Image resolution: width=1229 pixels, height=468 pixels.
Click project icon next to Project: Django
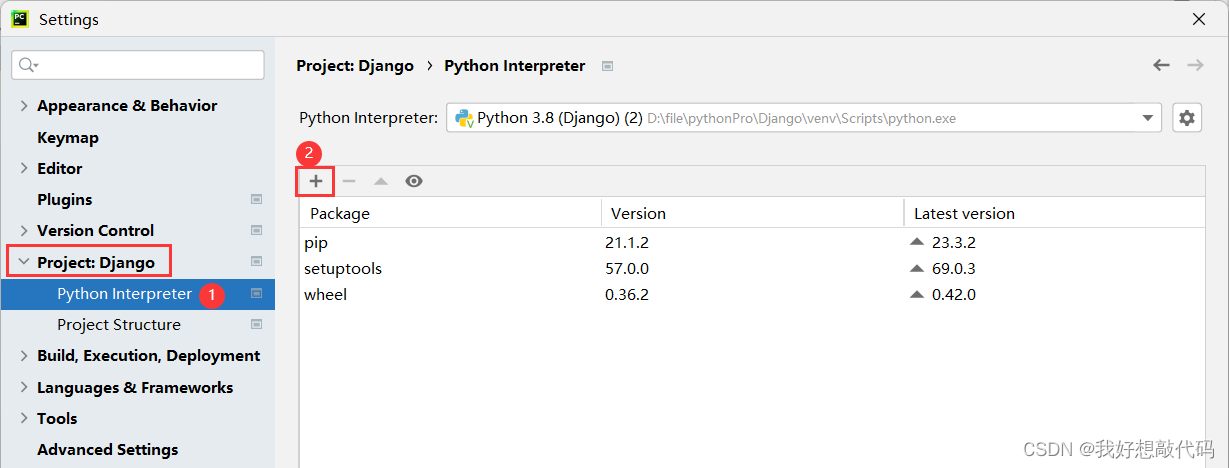[x=256, y=262]
